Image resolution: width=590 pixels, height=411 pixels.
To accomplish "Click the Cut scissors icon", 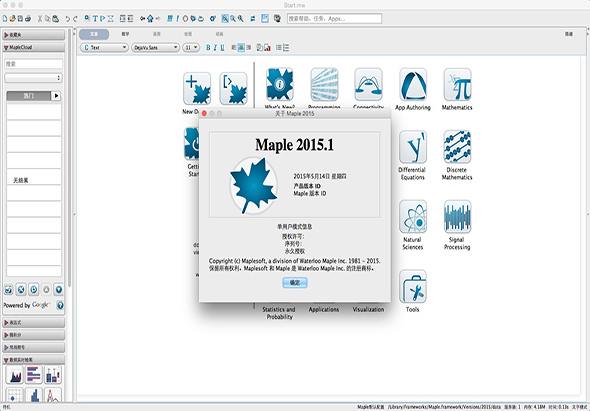I will [40, 18].
